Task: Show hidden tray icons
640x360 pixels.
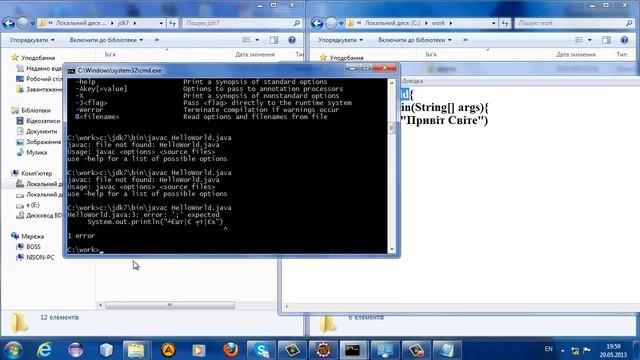Action: (x=563, y=350)
